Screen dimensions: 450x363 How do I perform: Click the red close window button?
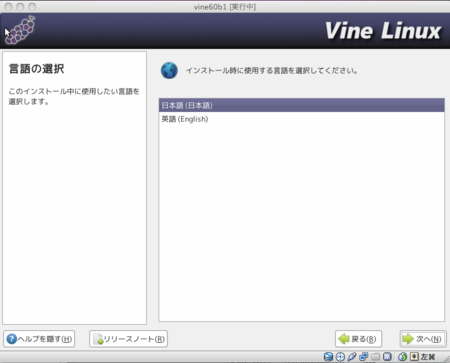[x=9, y=7]
